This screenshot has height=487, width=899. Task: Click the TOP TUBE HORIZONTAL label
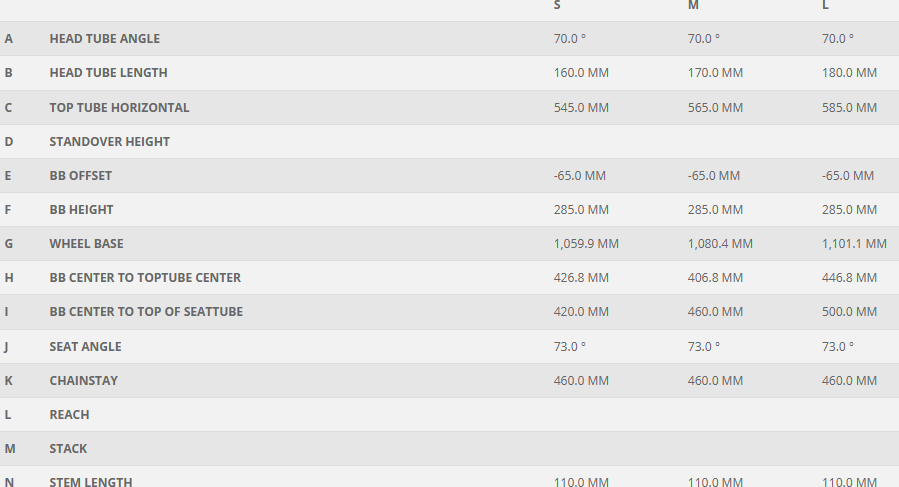pos(119,107)
